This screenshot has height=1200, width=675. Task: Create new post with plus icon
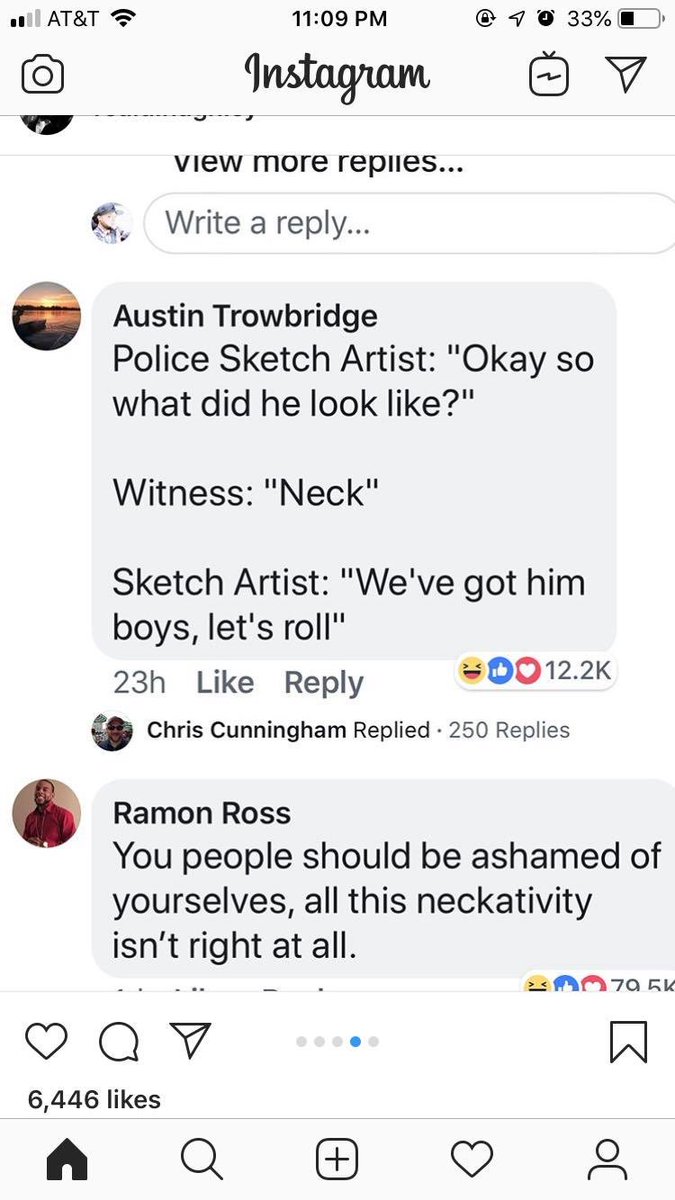pyautogui.click(x=337, y=1159)
